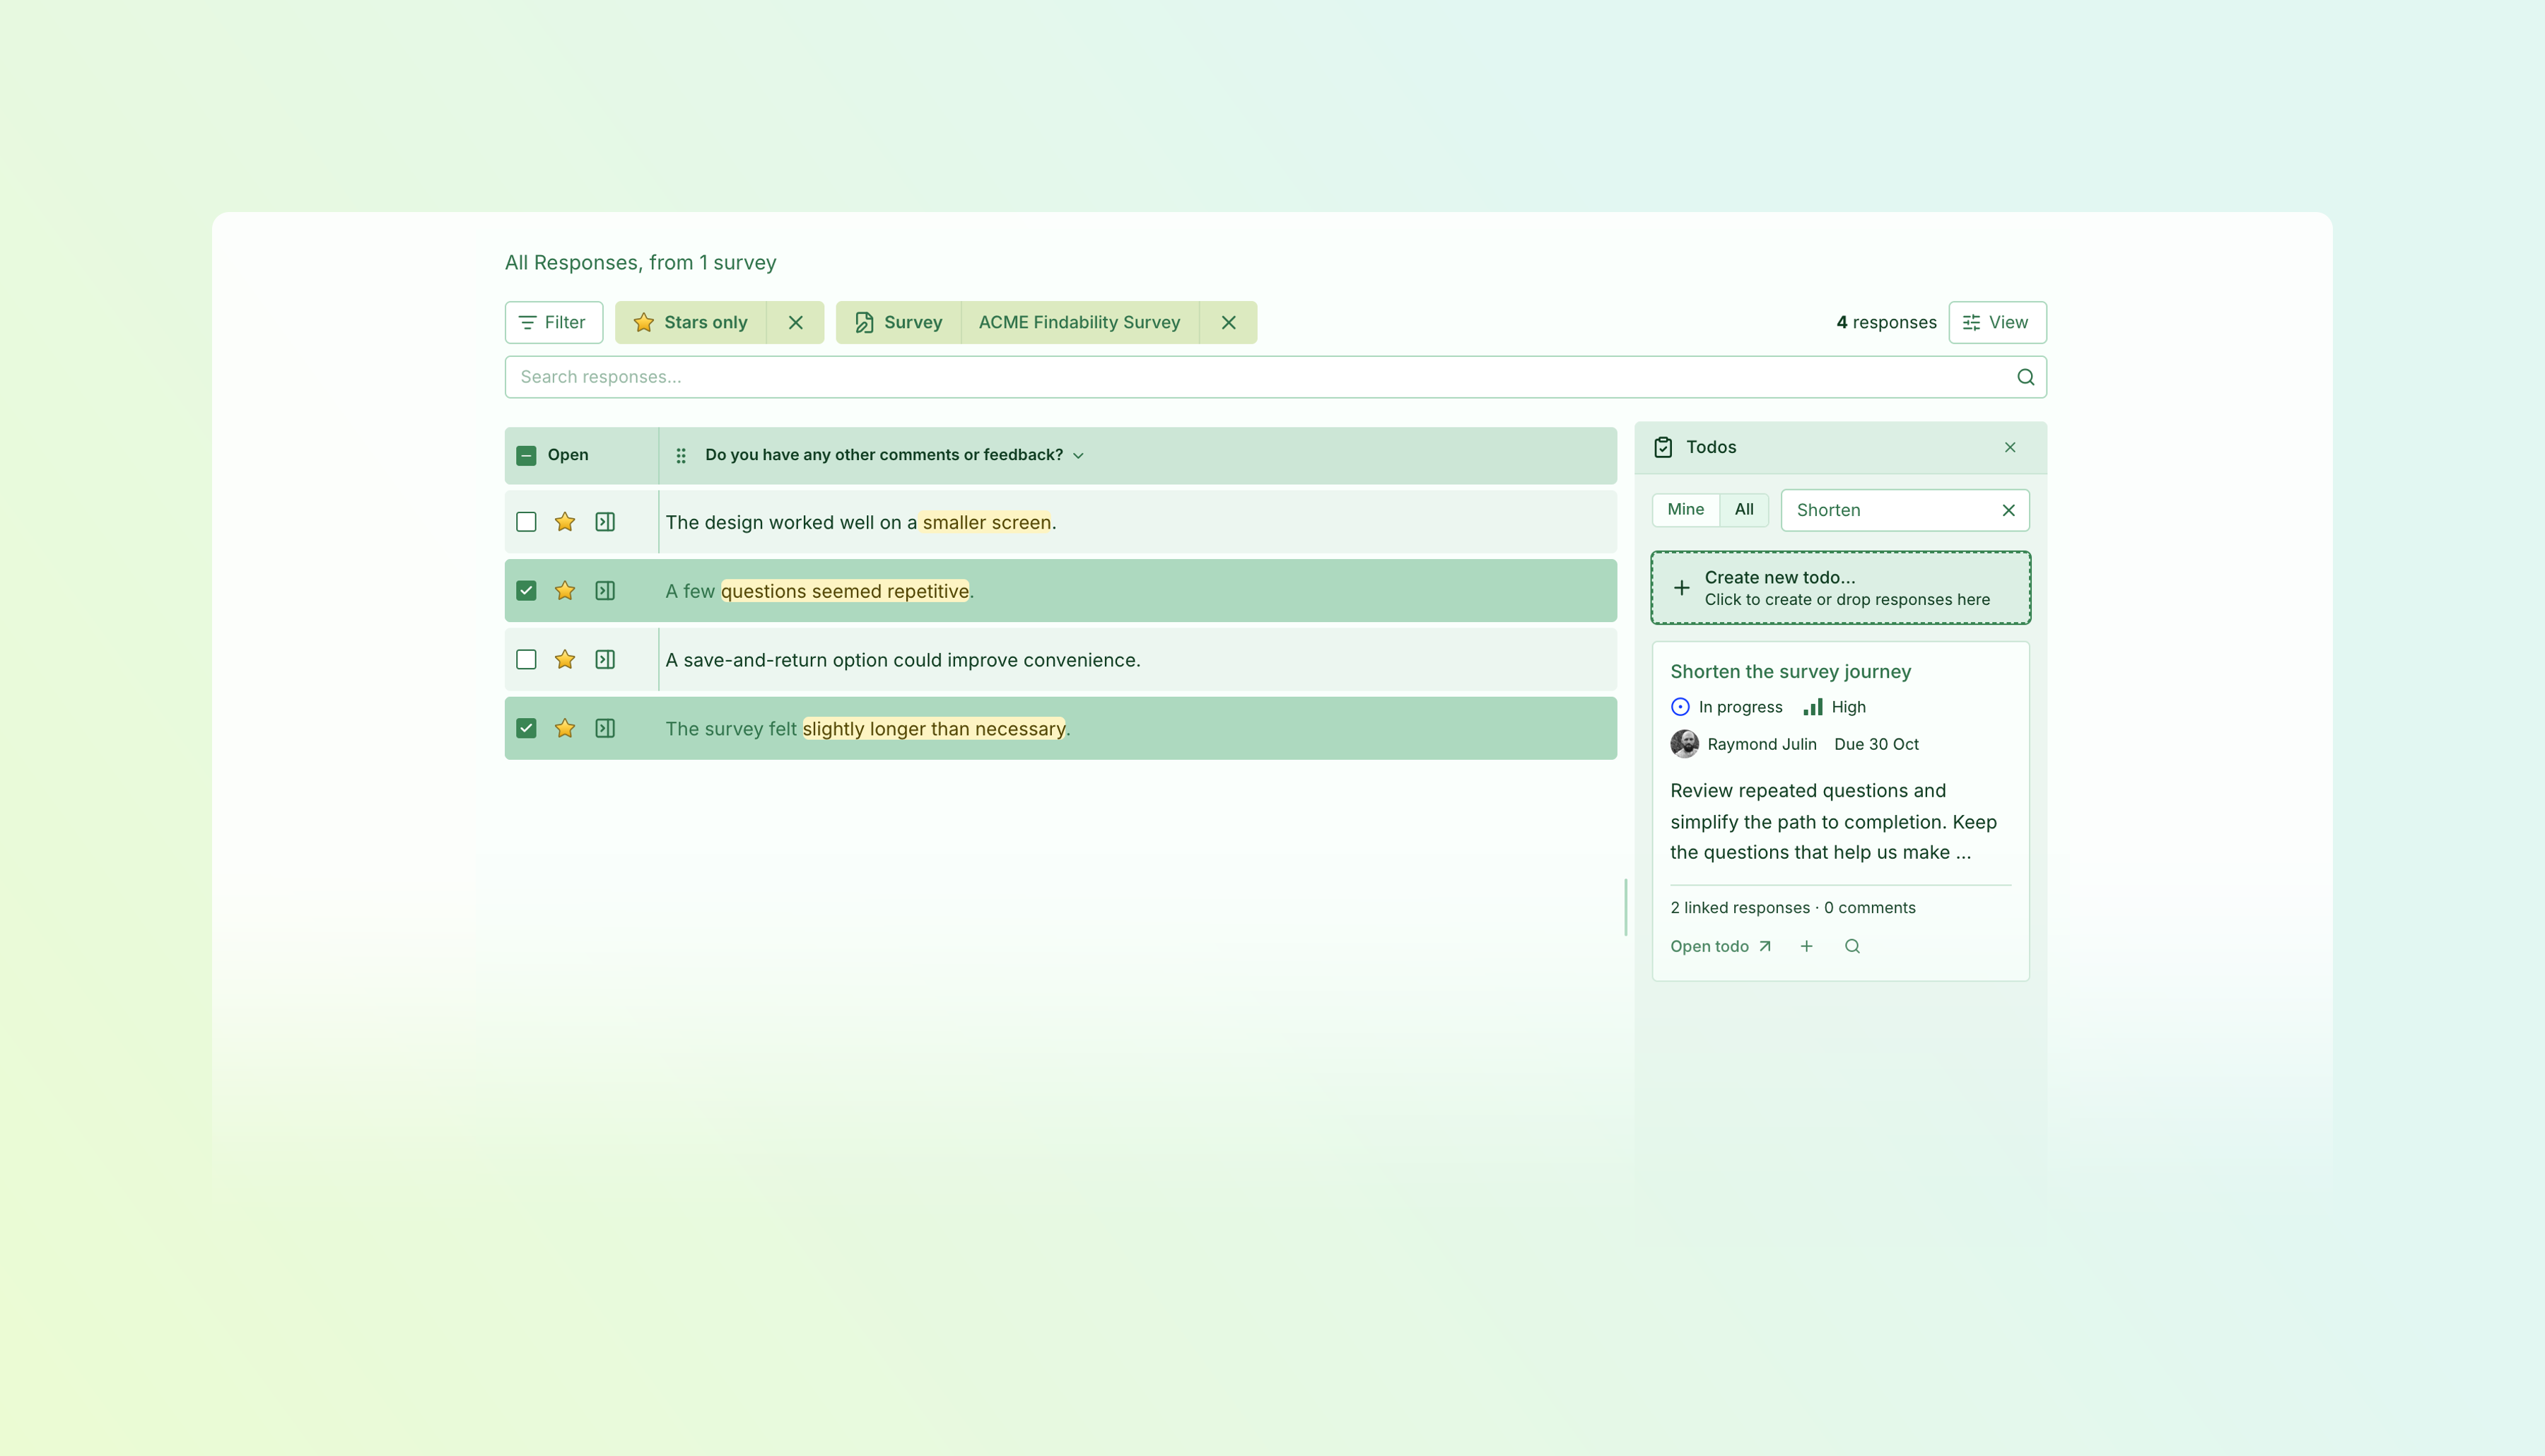Image resolution: width=2545 pixels, height=1456 pixels.
Task: Click the Due 30 Oct date
Action: [x=1876, y=744]
